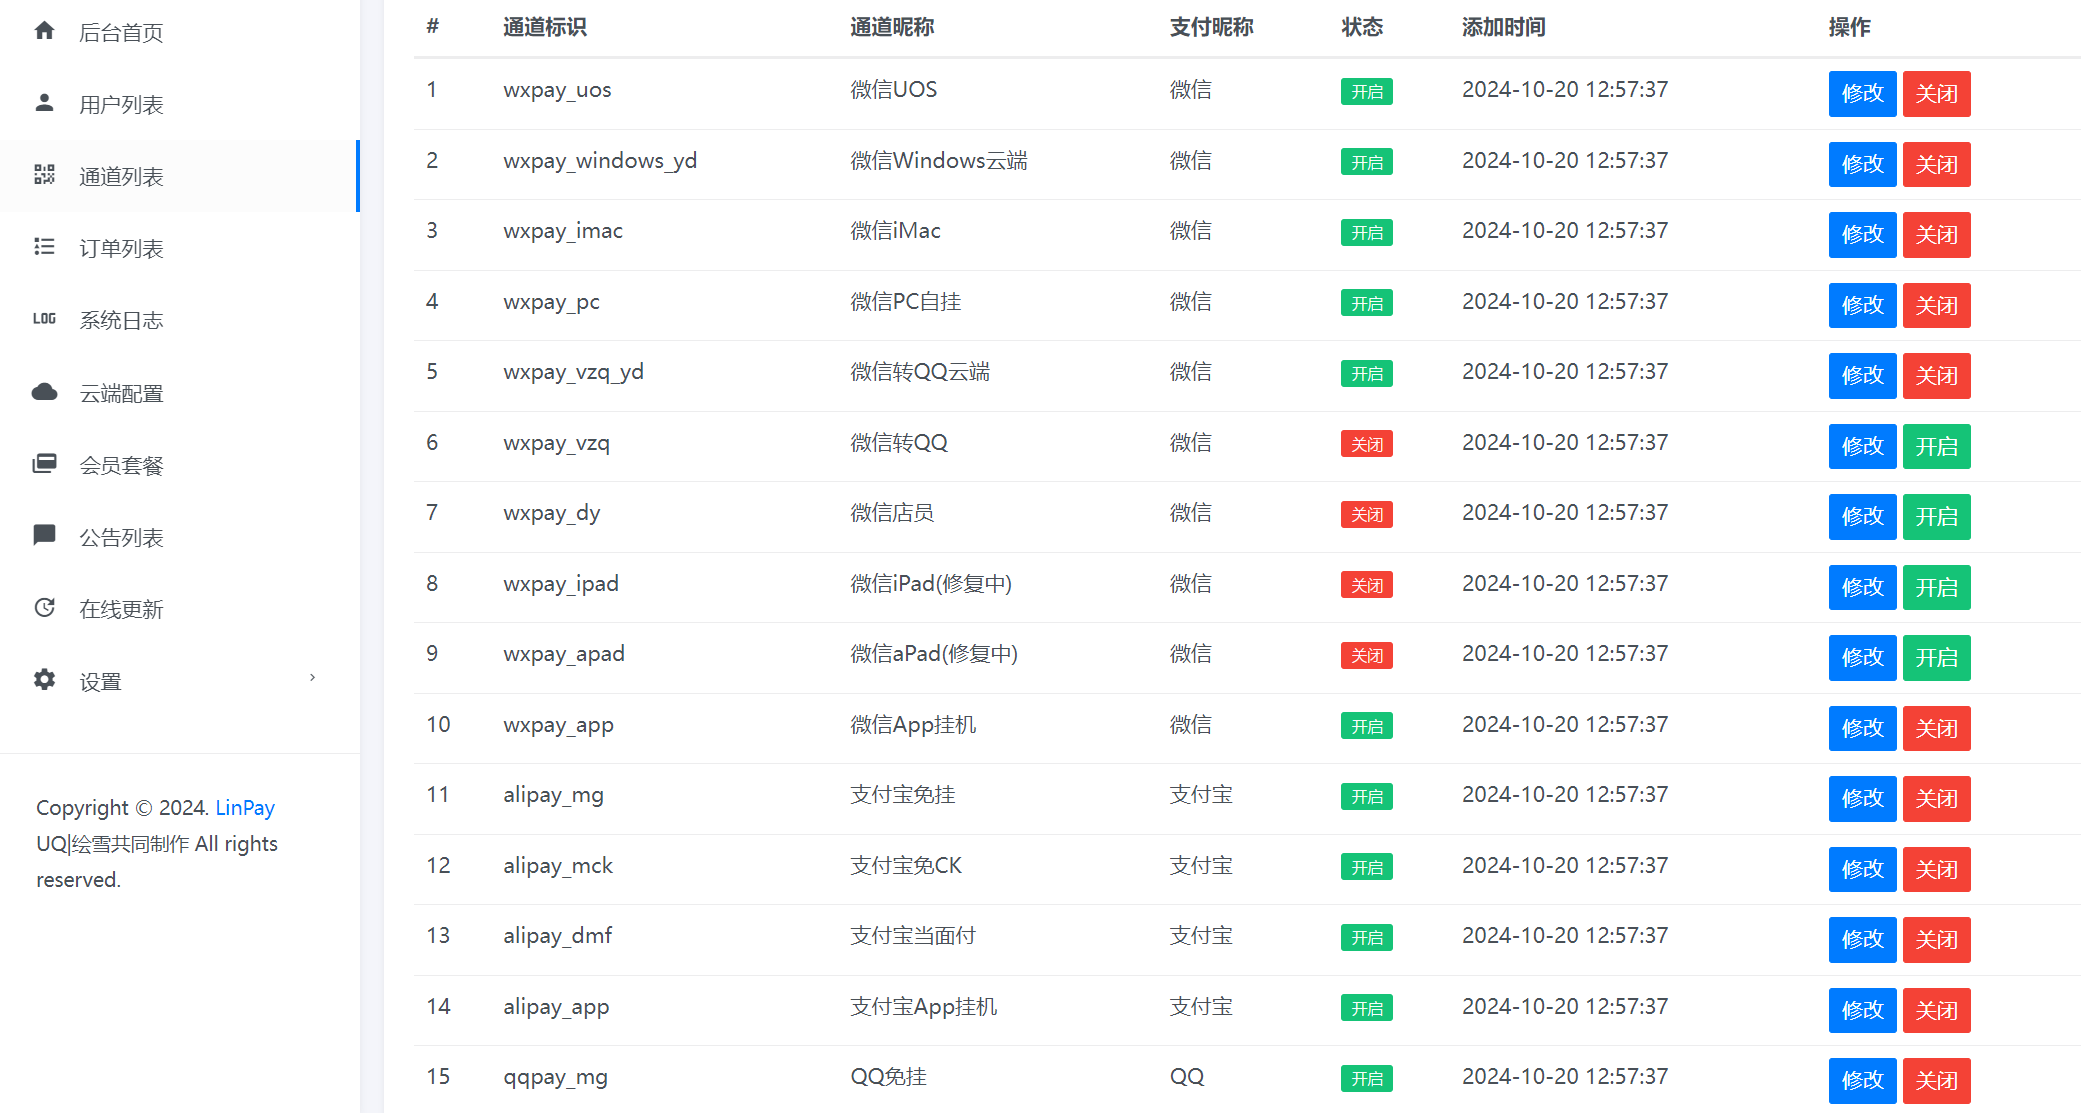Click 修改 for wxpay_windows_yd
The width and height of the screenshot is (2100, 1113).
tap(1862, 164)
